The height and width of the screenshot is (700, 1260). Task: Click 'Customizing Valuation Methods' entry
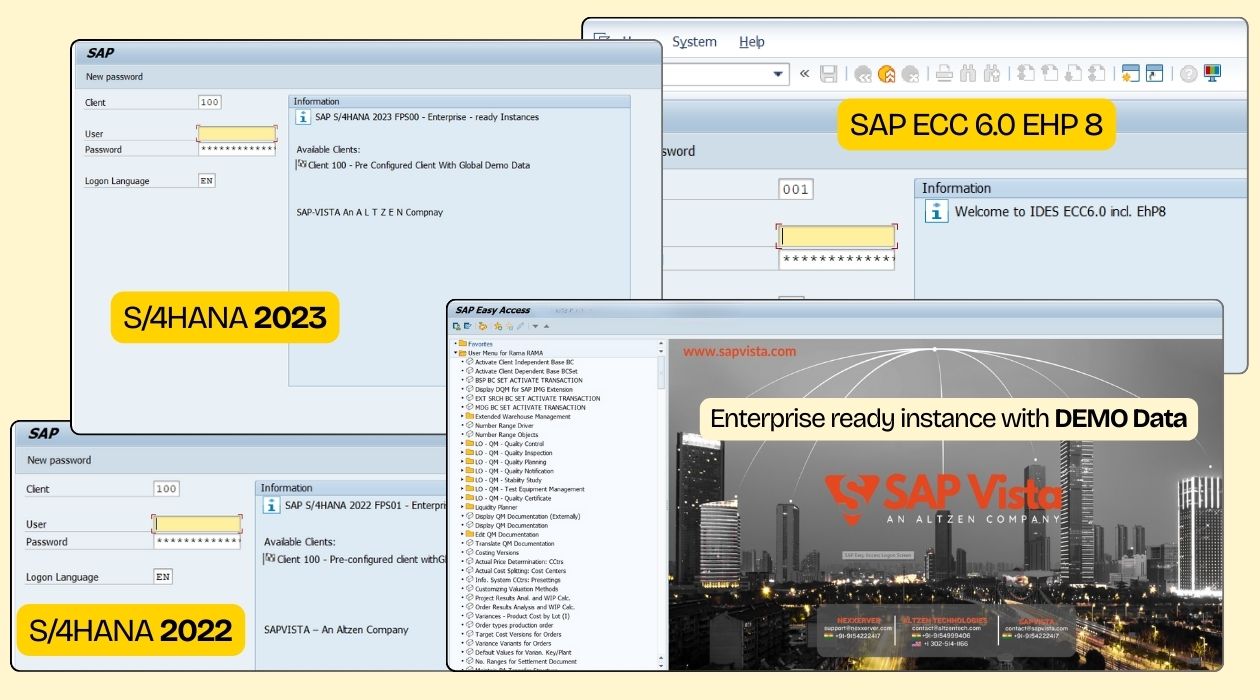516,589
